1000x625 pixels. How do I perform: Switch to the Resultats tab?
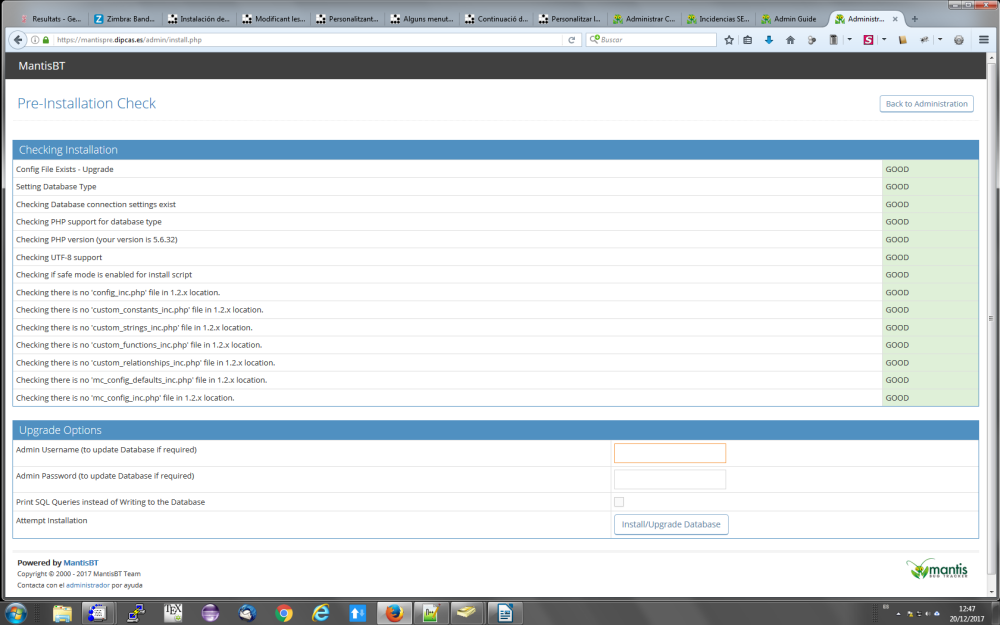click(x=51, y=19)
